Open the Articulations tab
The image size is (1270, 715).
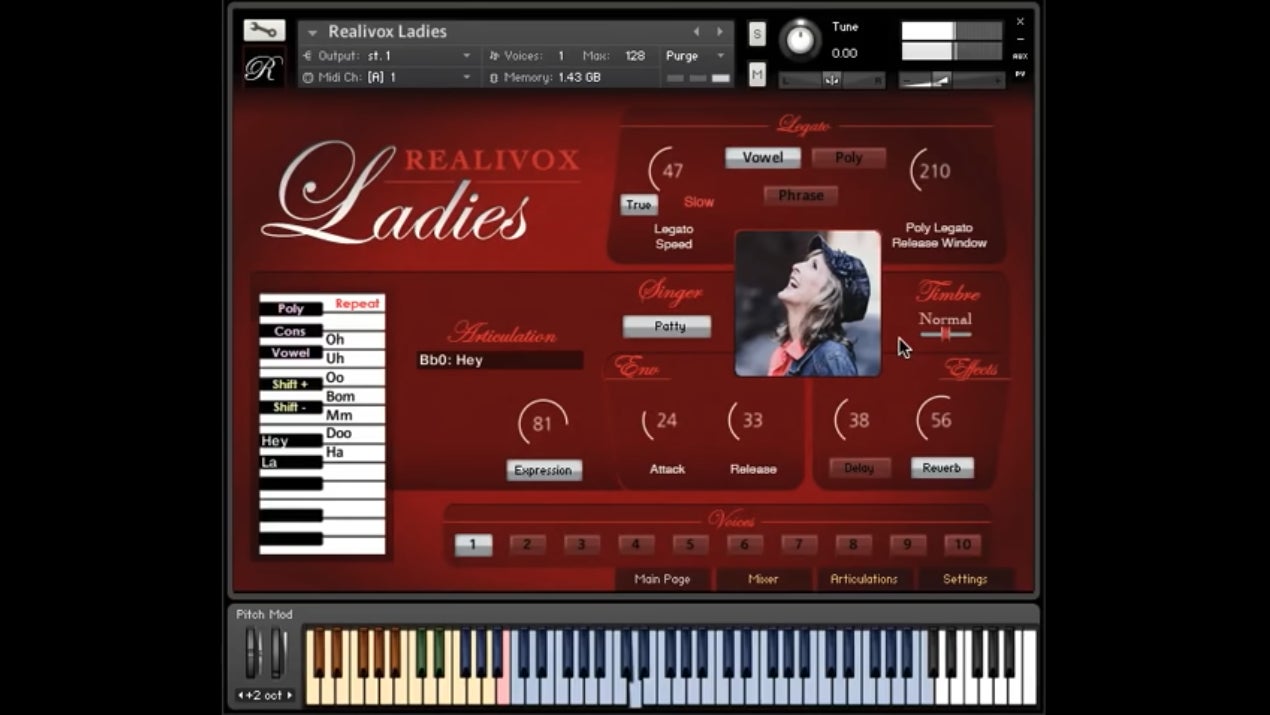(x=864, y=579)
